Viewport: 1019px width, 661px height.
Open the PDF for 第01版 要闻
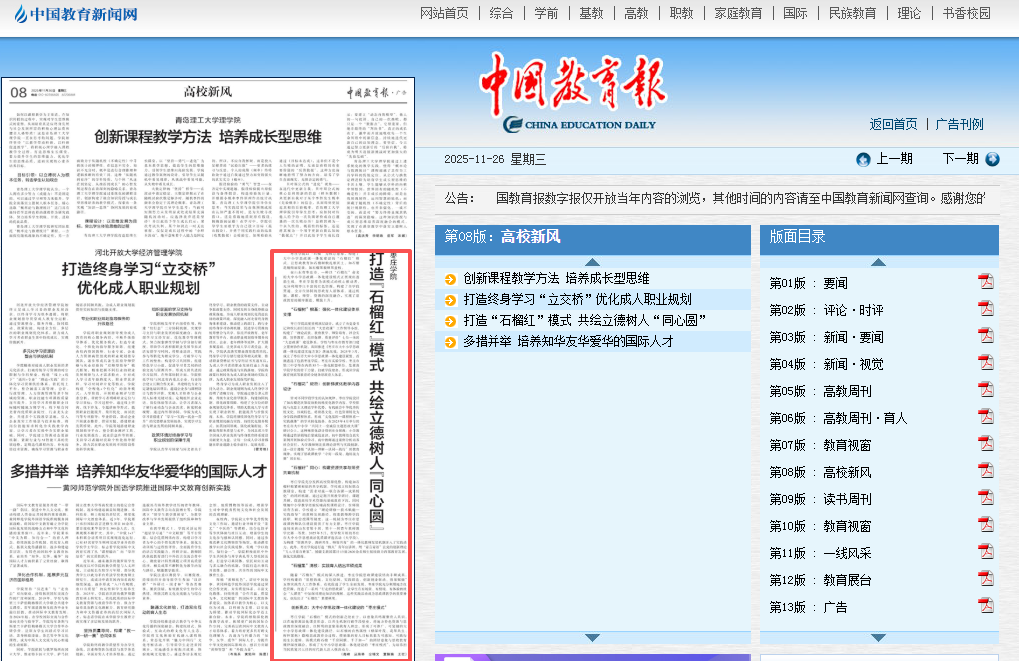pyautogui.click(x=986, y=281)
